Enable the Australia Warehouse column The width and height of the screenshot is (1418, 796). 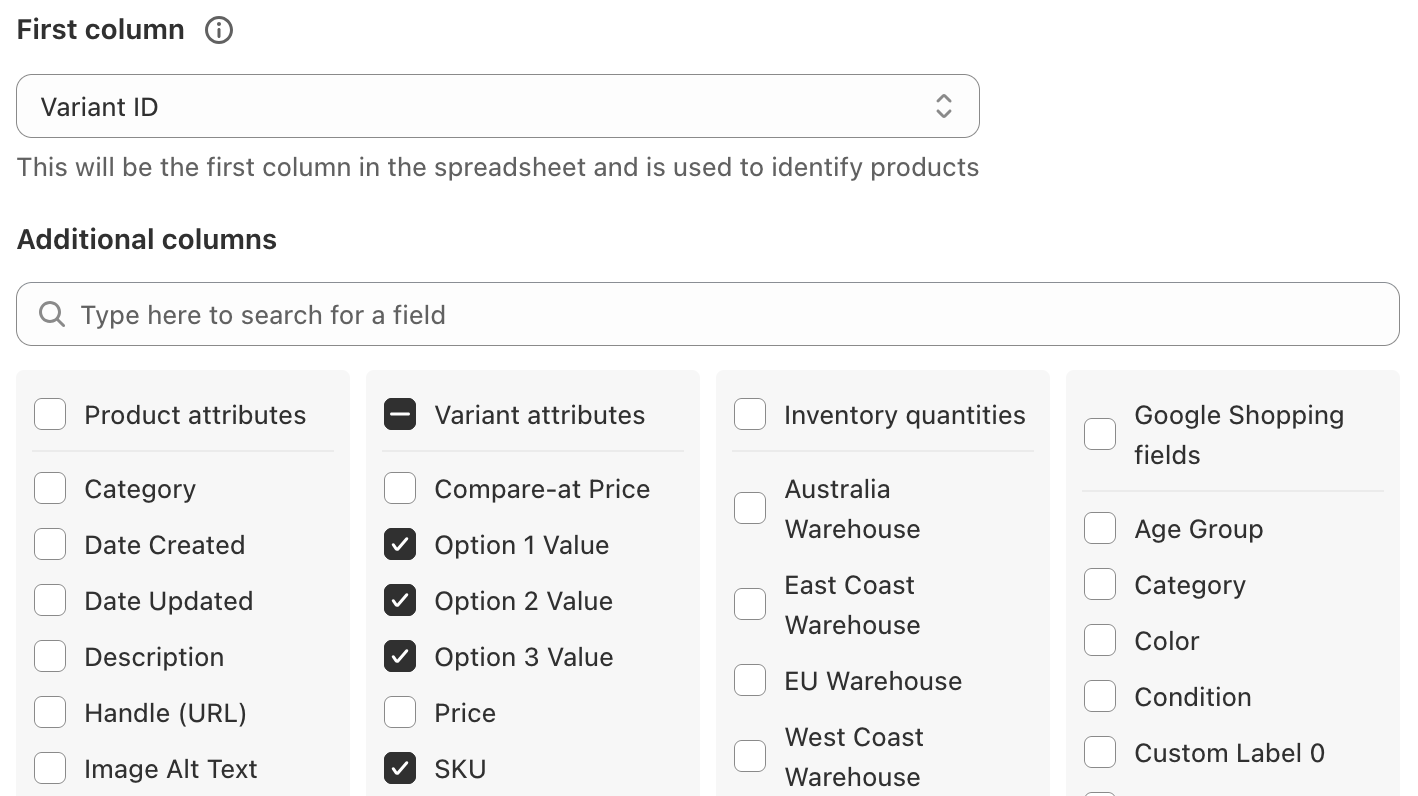(750, 508)
